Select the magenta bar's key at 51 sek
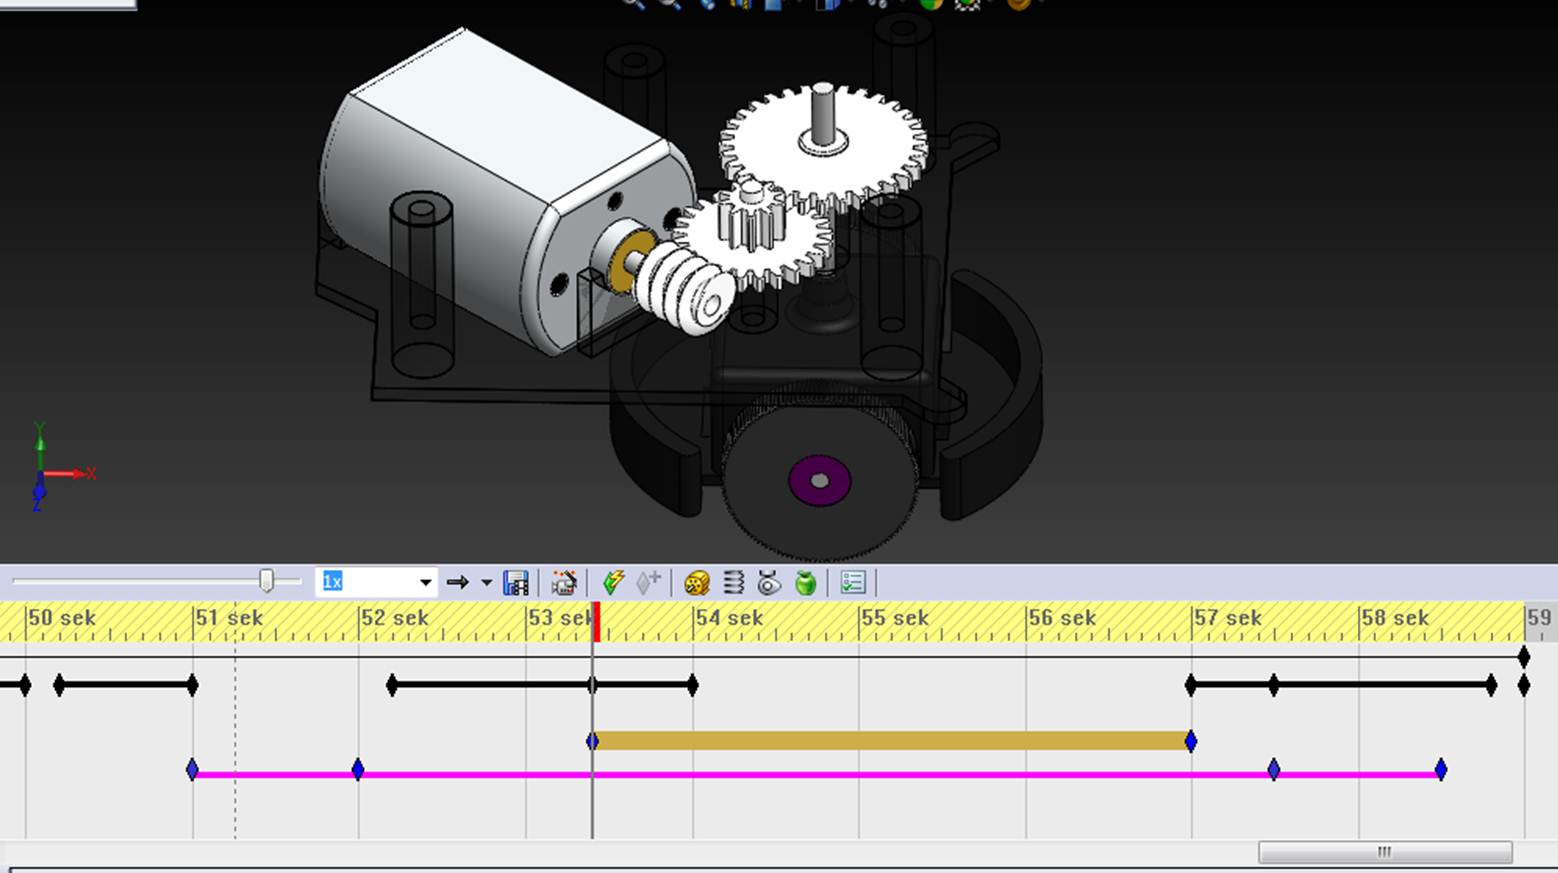1558x873 pixels. [192, 769]
